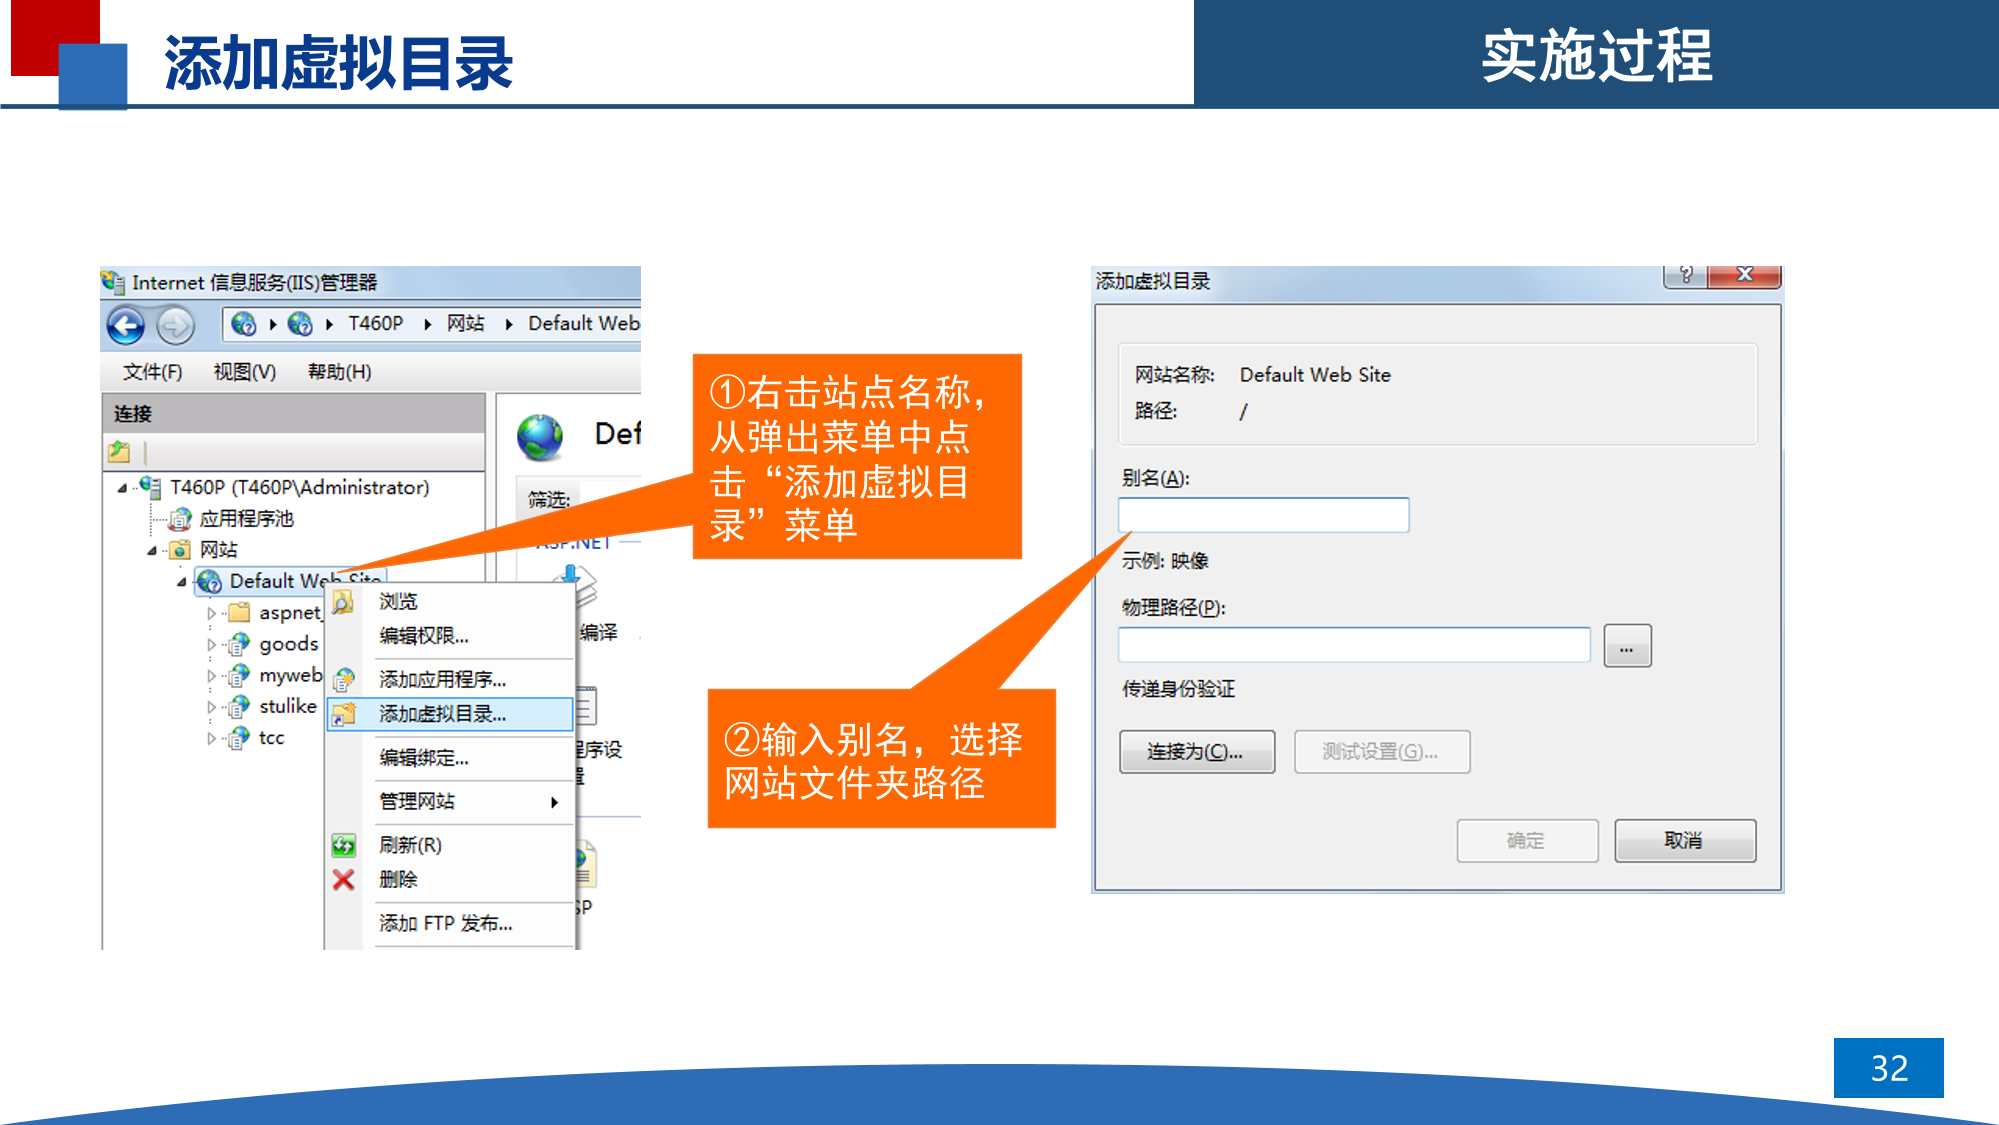Click the green refresh icon
The width and height of the screenshot is (1999, 1125).
(x=343, y=846)
